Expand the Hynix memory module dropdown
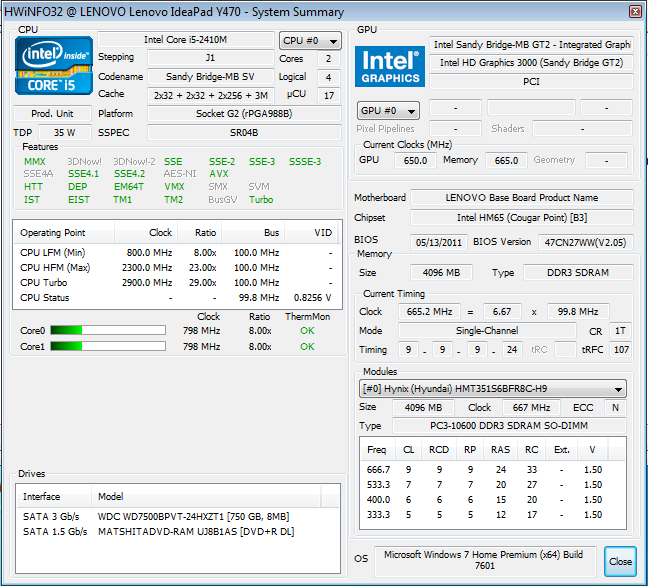This screenshot has width=648, height=586. coord(493,388)
